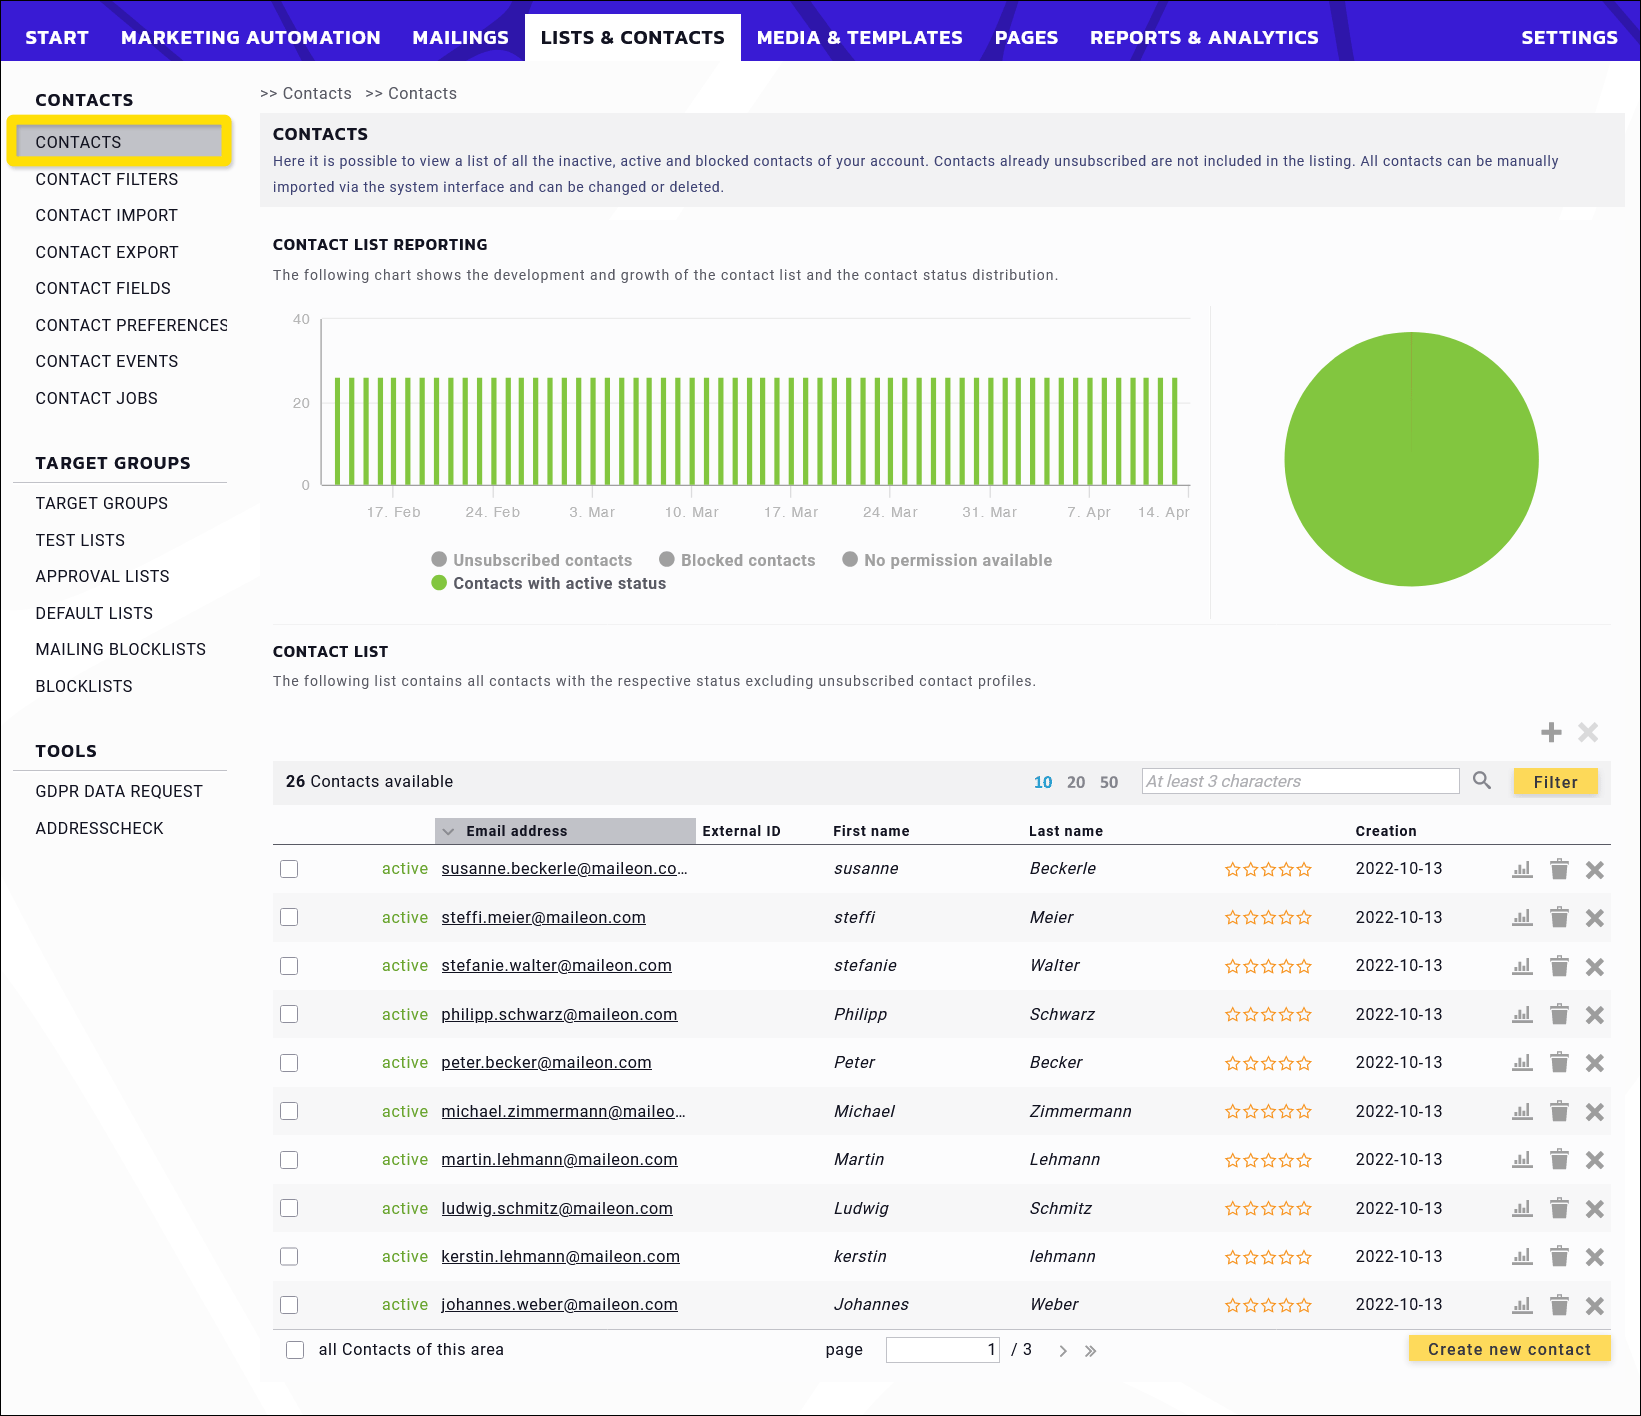
Task: Go to next page arrow
Action: [x=1063, y=1351]
